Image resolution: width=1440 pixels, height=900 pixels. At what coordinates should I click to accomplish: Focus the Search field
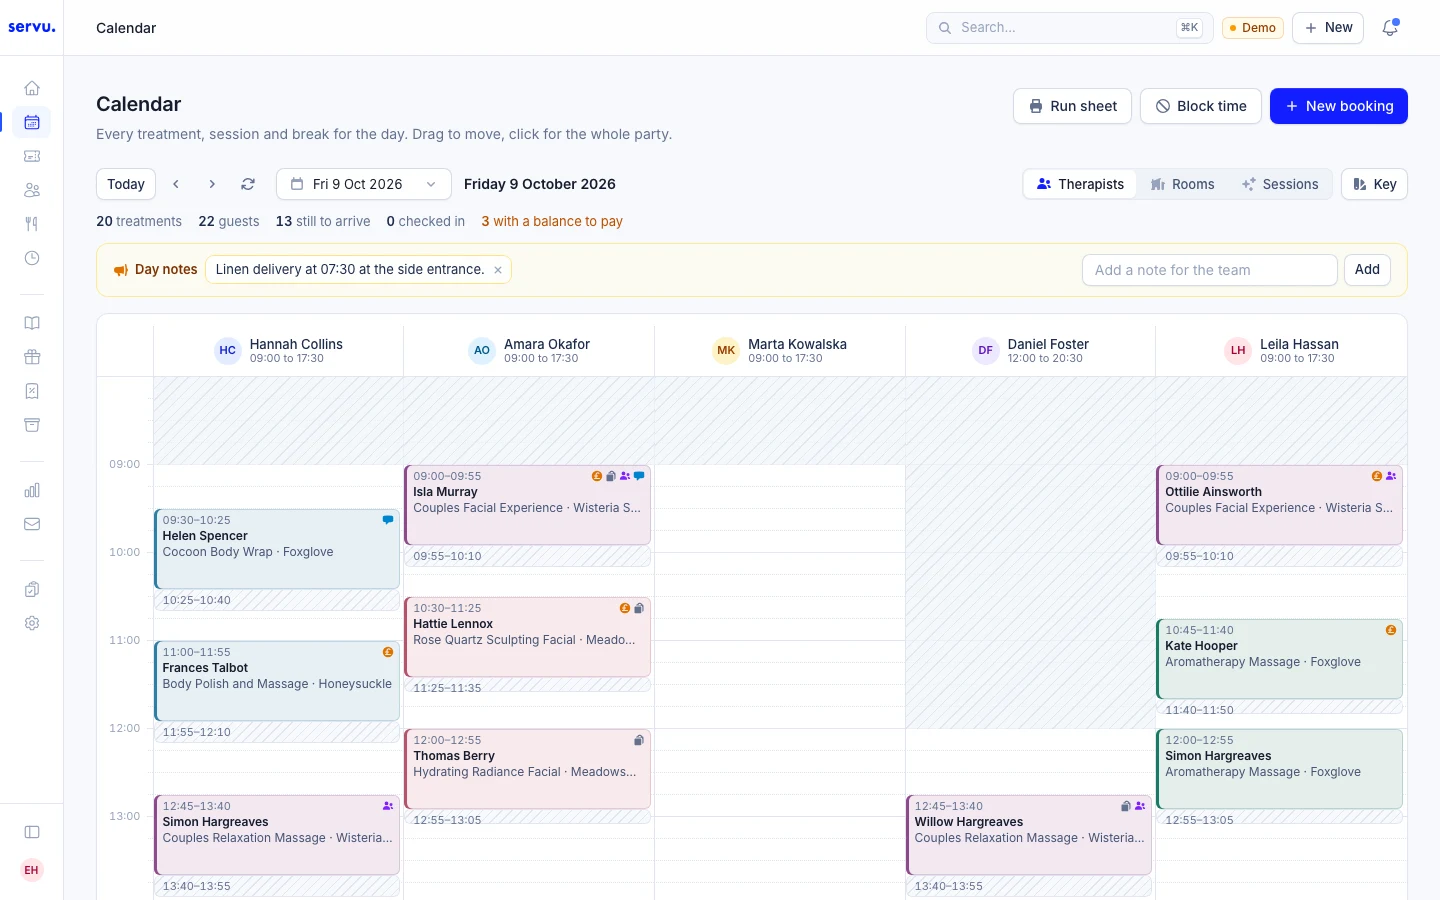[x=1069, y=28]
